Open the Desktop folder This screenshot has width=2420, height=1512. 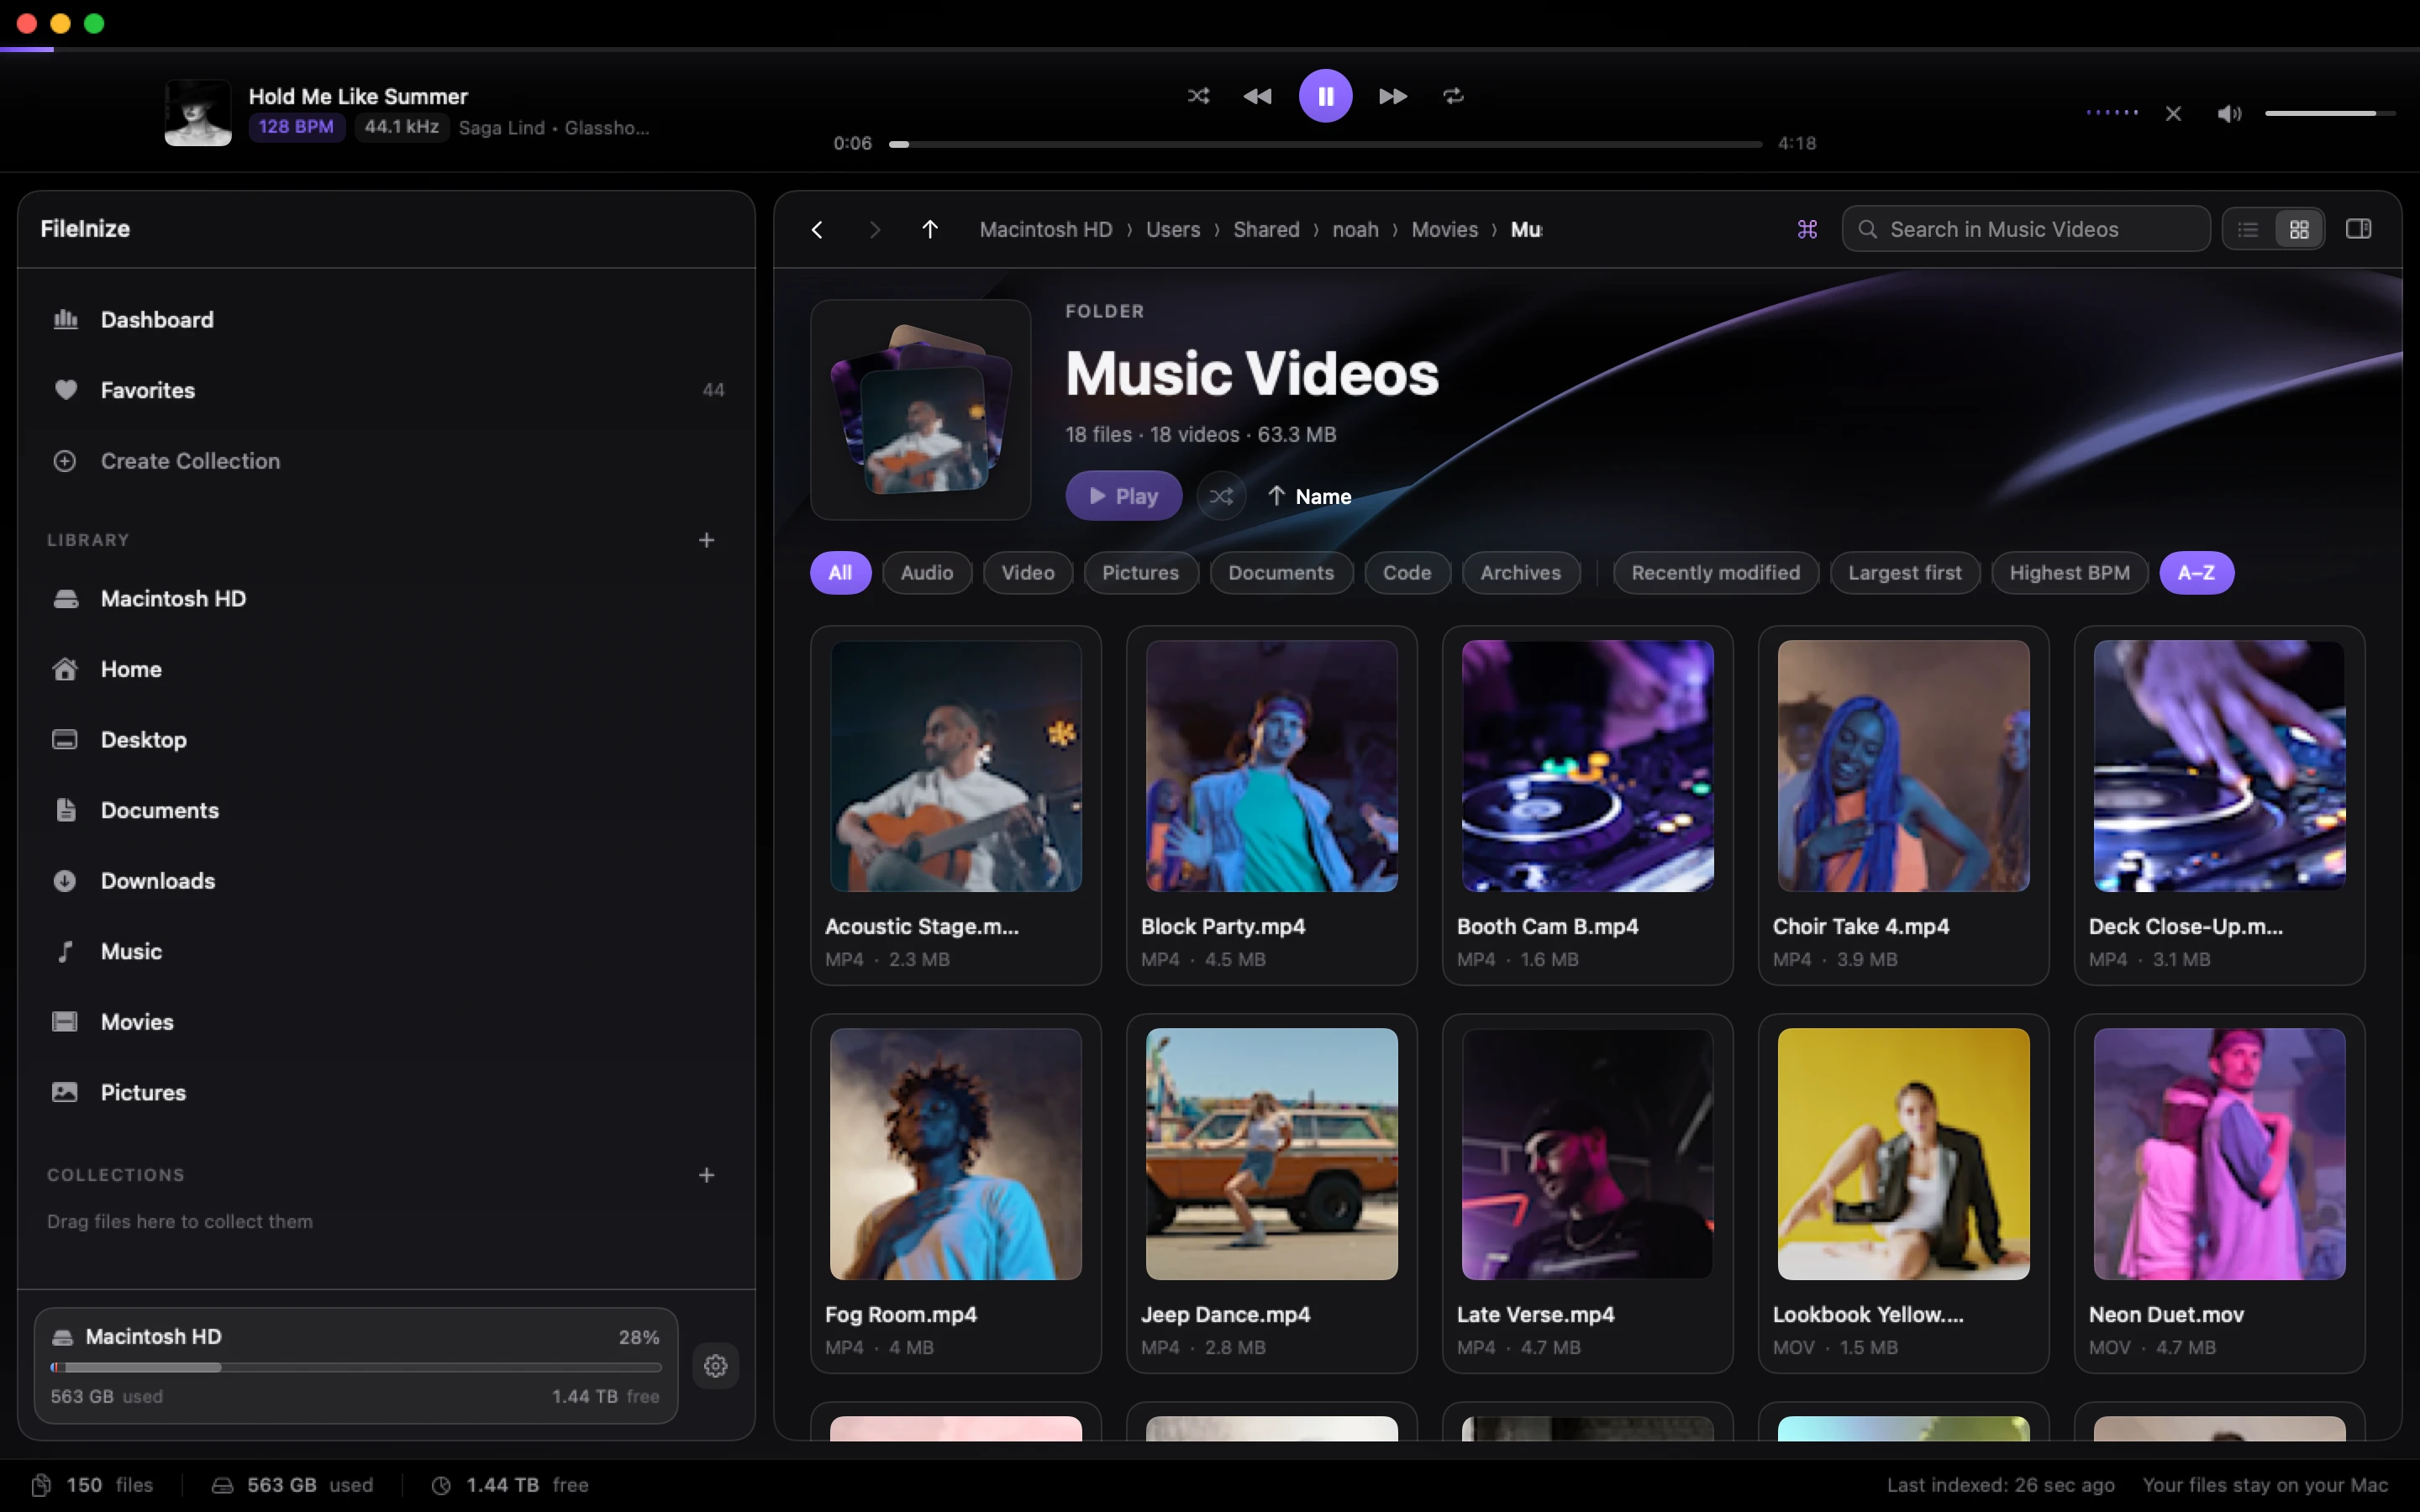386,740
